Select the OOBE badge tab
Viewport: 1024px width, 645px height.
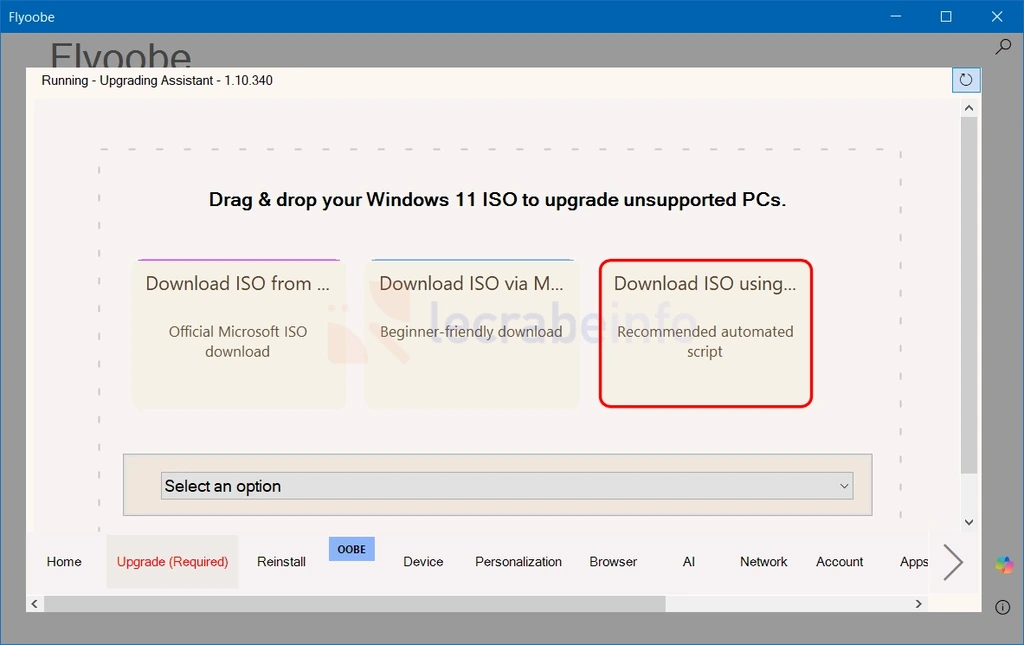point(351,550)
